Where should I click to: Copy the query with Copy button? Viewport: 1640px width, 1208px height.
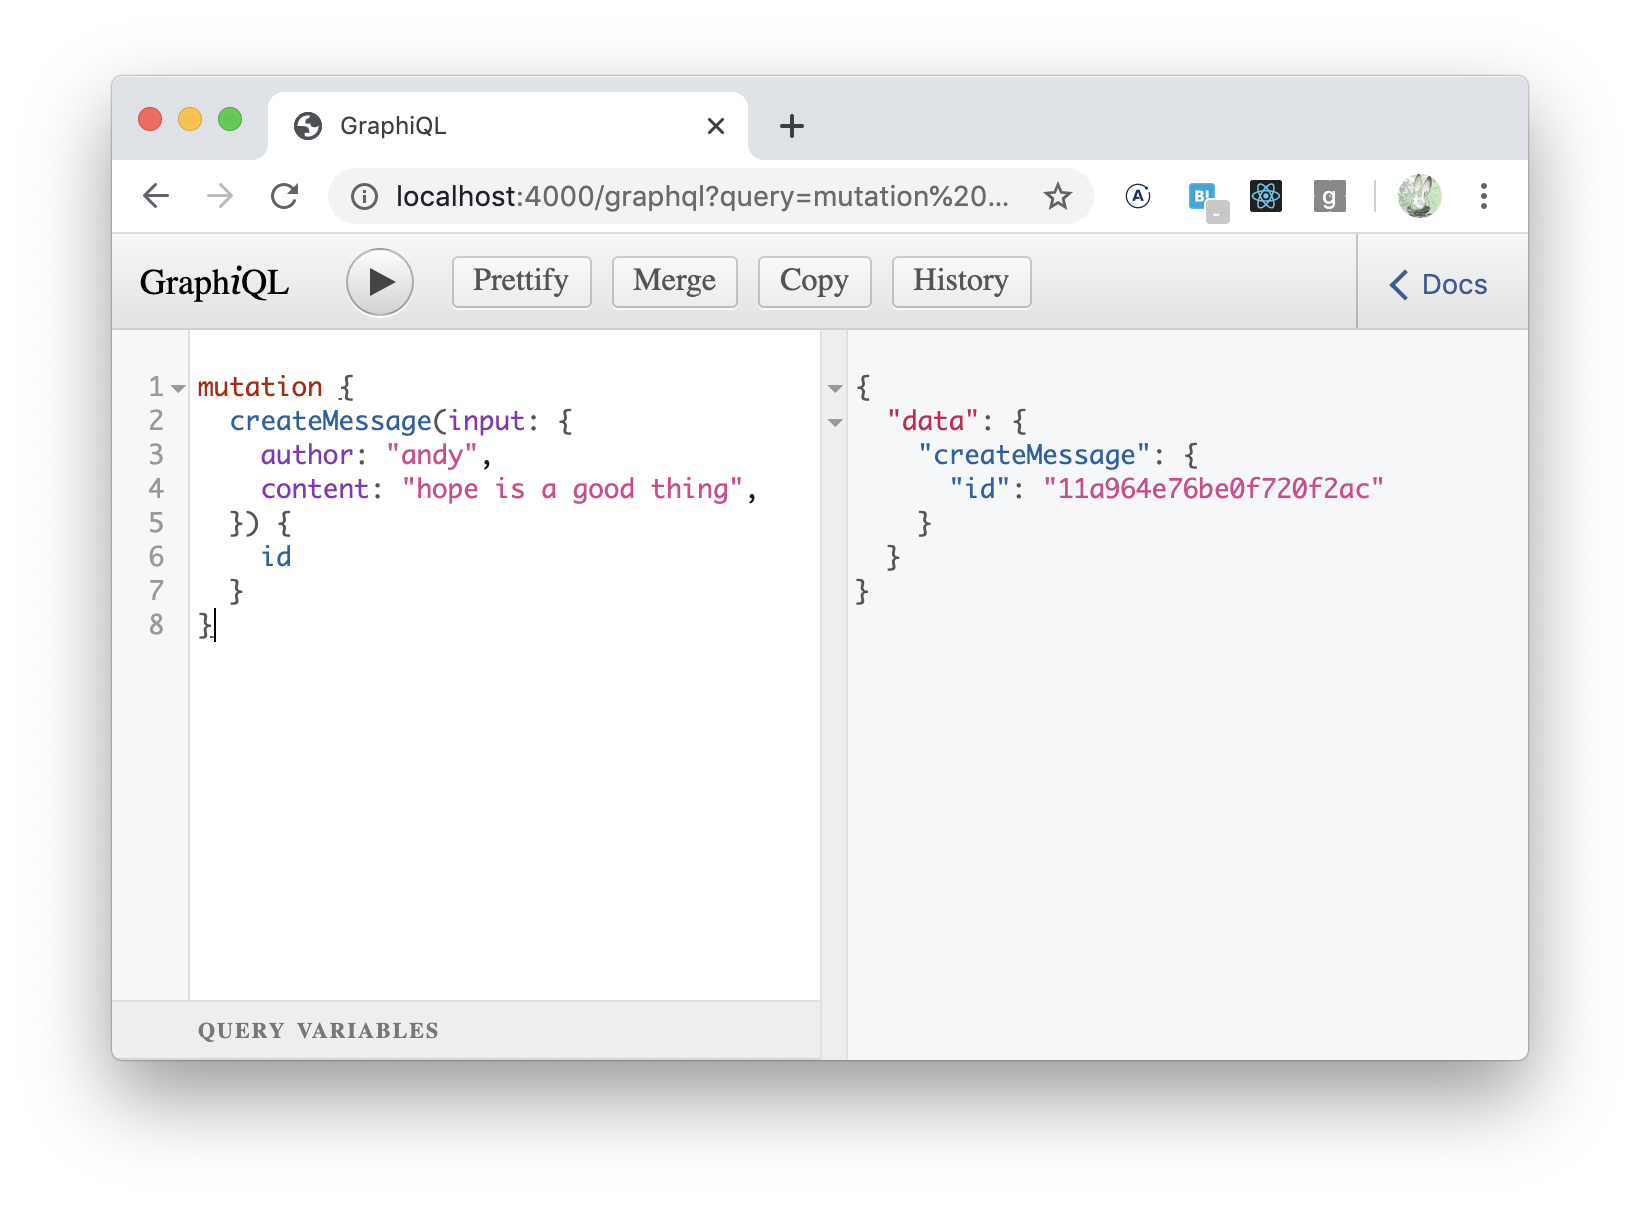[814, 281]
